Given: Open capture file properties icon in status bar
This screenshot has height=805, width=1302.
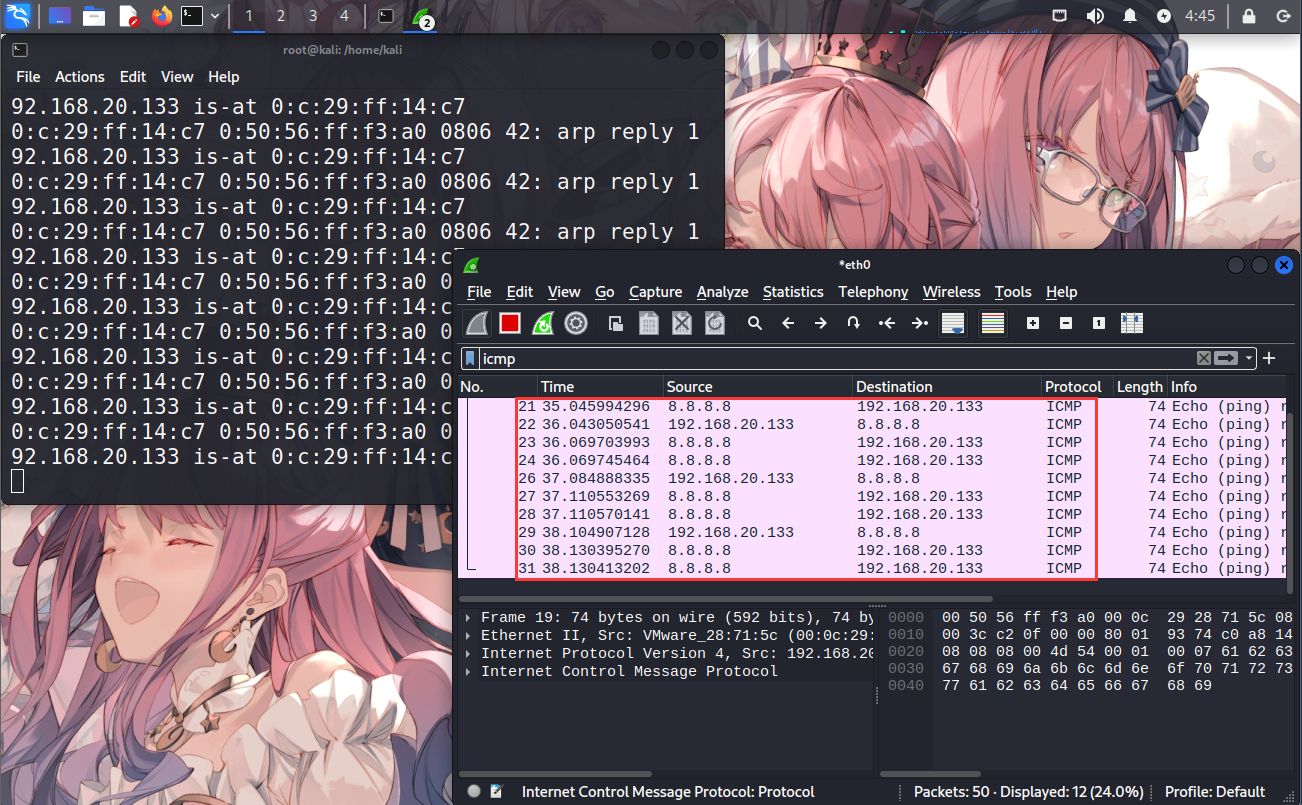Looking at the screenshot, I should [x=497, y=792].
